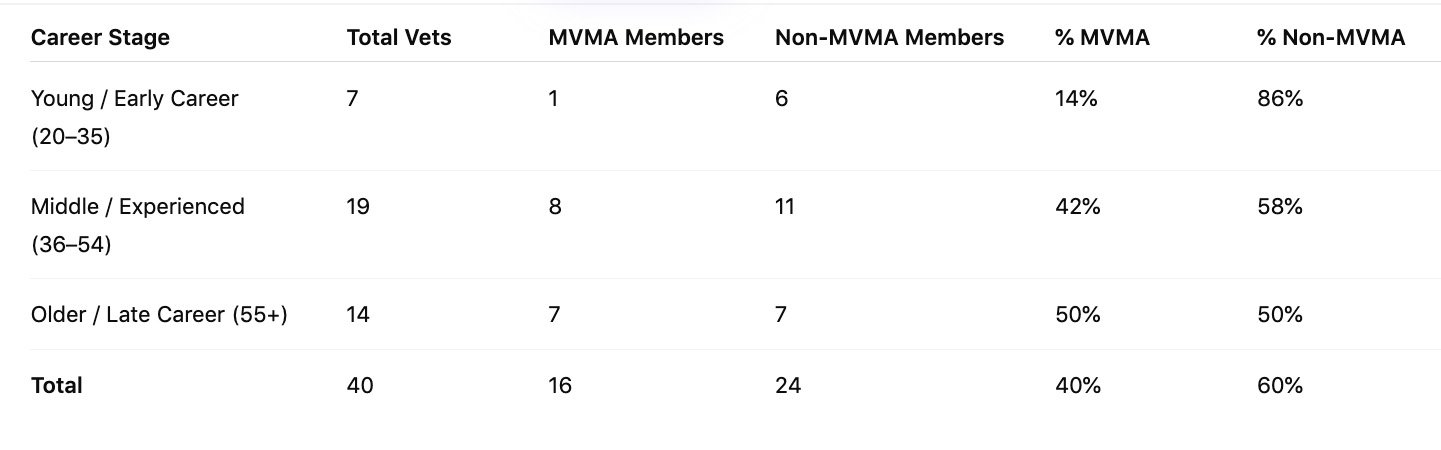
Task: Select the Older / Late Career row label
Action: tap(159, 315)
